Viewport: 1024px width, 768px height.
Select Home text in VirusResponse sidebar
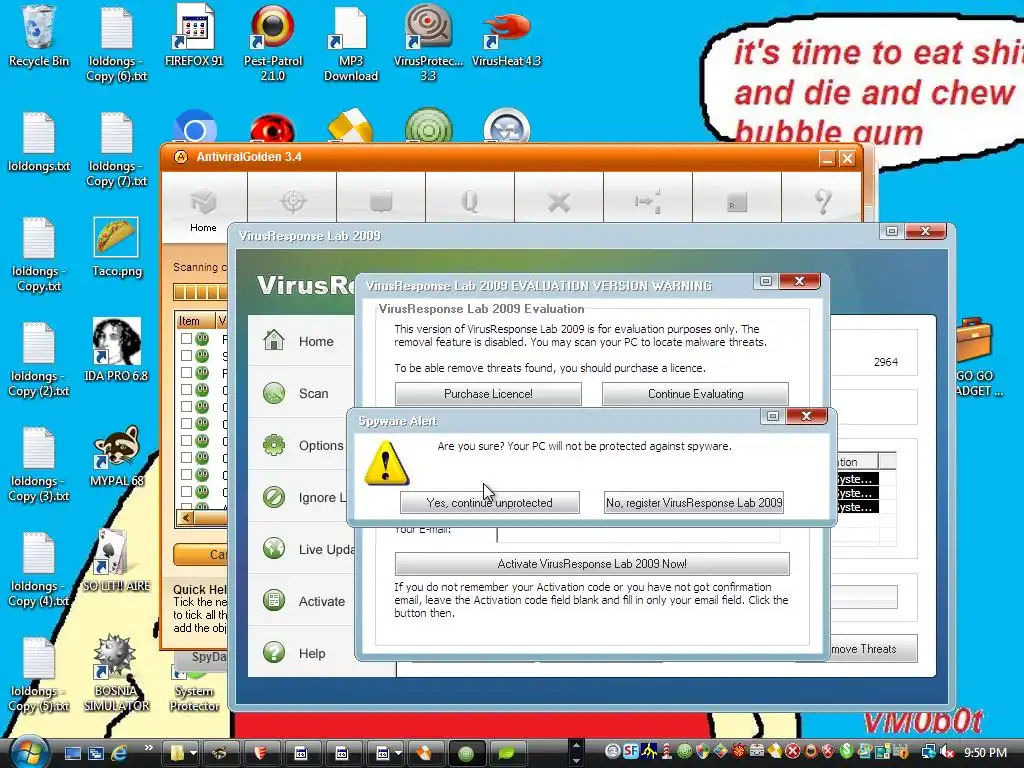316,342
